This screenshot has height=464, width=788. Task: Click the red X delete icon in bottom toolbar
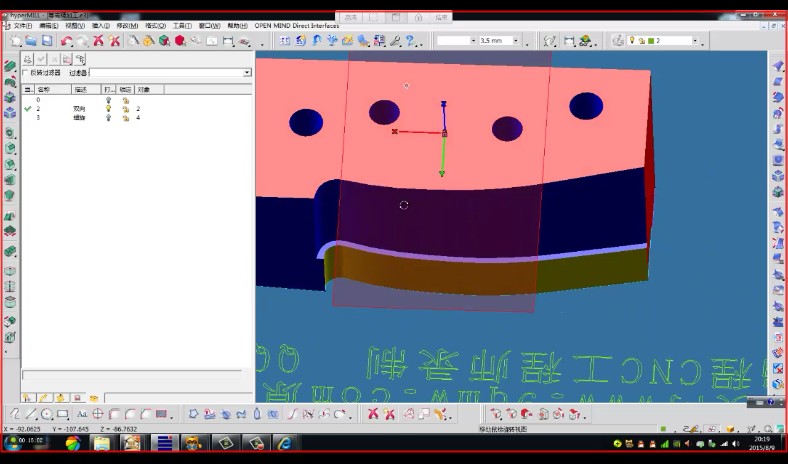tap(373, 414)
